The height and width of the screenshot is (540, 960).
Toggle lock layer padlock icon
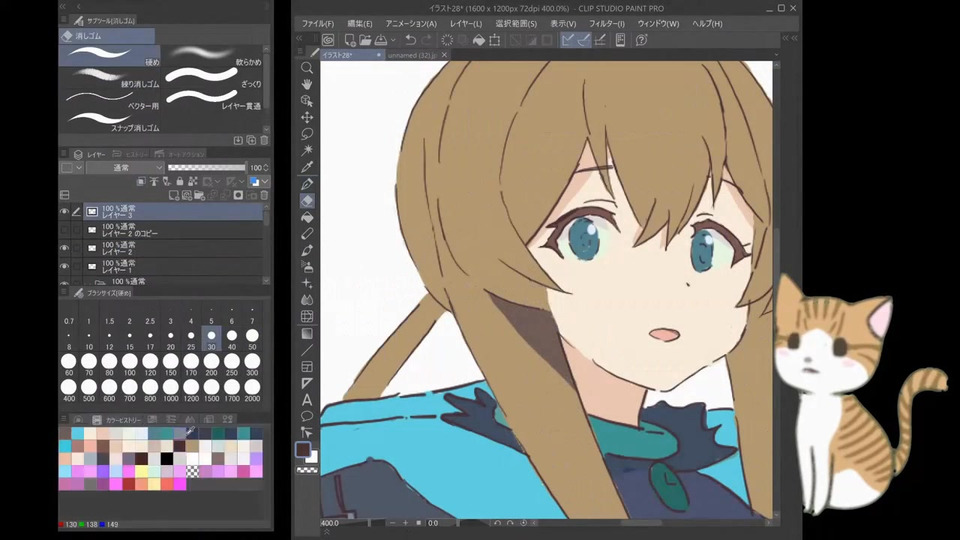pos(179,181)
